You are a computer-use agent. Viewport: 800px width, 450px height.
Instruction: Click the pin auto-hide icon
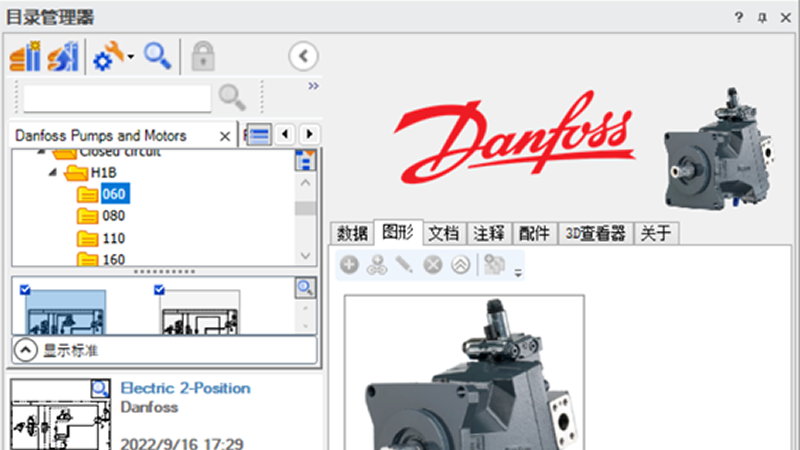coord(762,18)
